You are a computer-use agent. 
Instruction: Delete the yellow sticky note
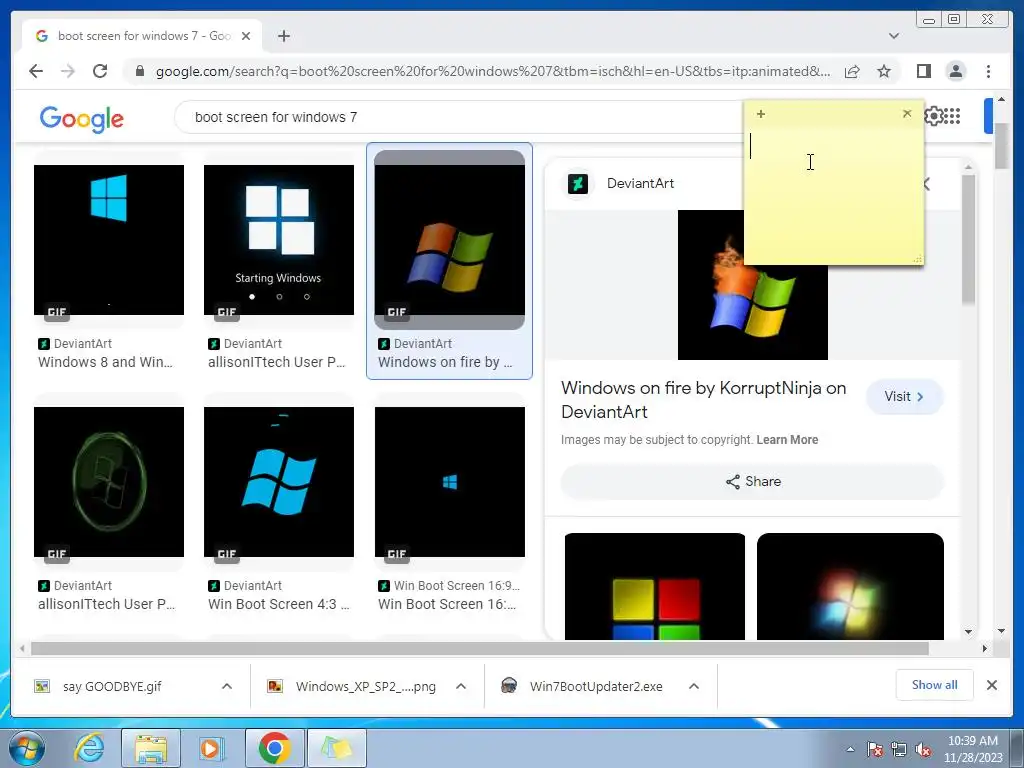tap(906, 114)
